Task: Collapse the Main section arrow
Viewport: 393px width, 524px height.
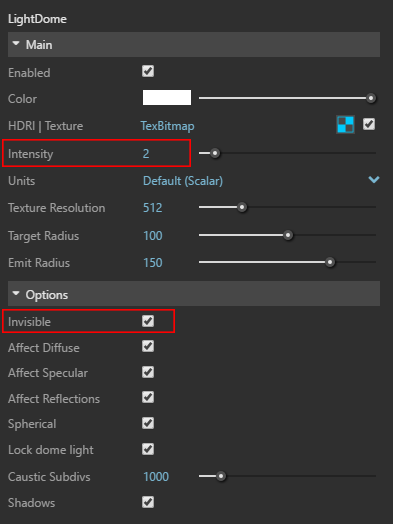Action: [16, 44]
